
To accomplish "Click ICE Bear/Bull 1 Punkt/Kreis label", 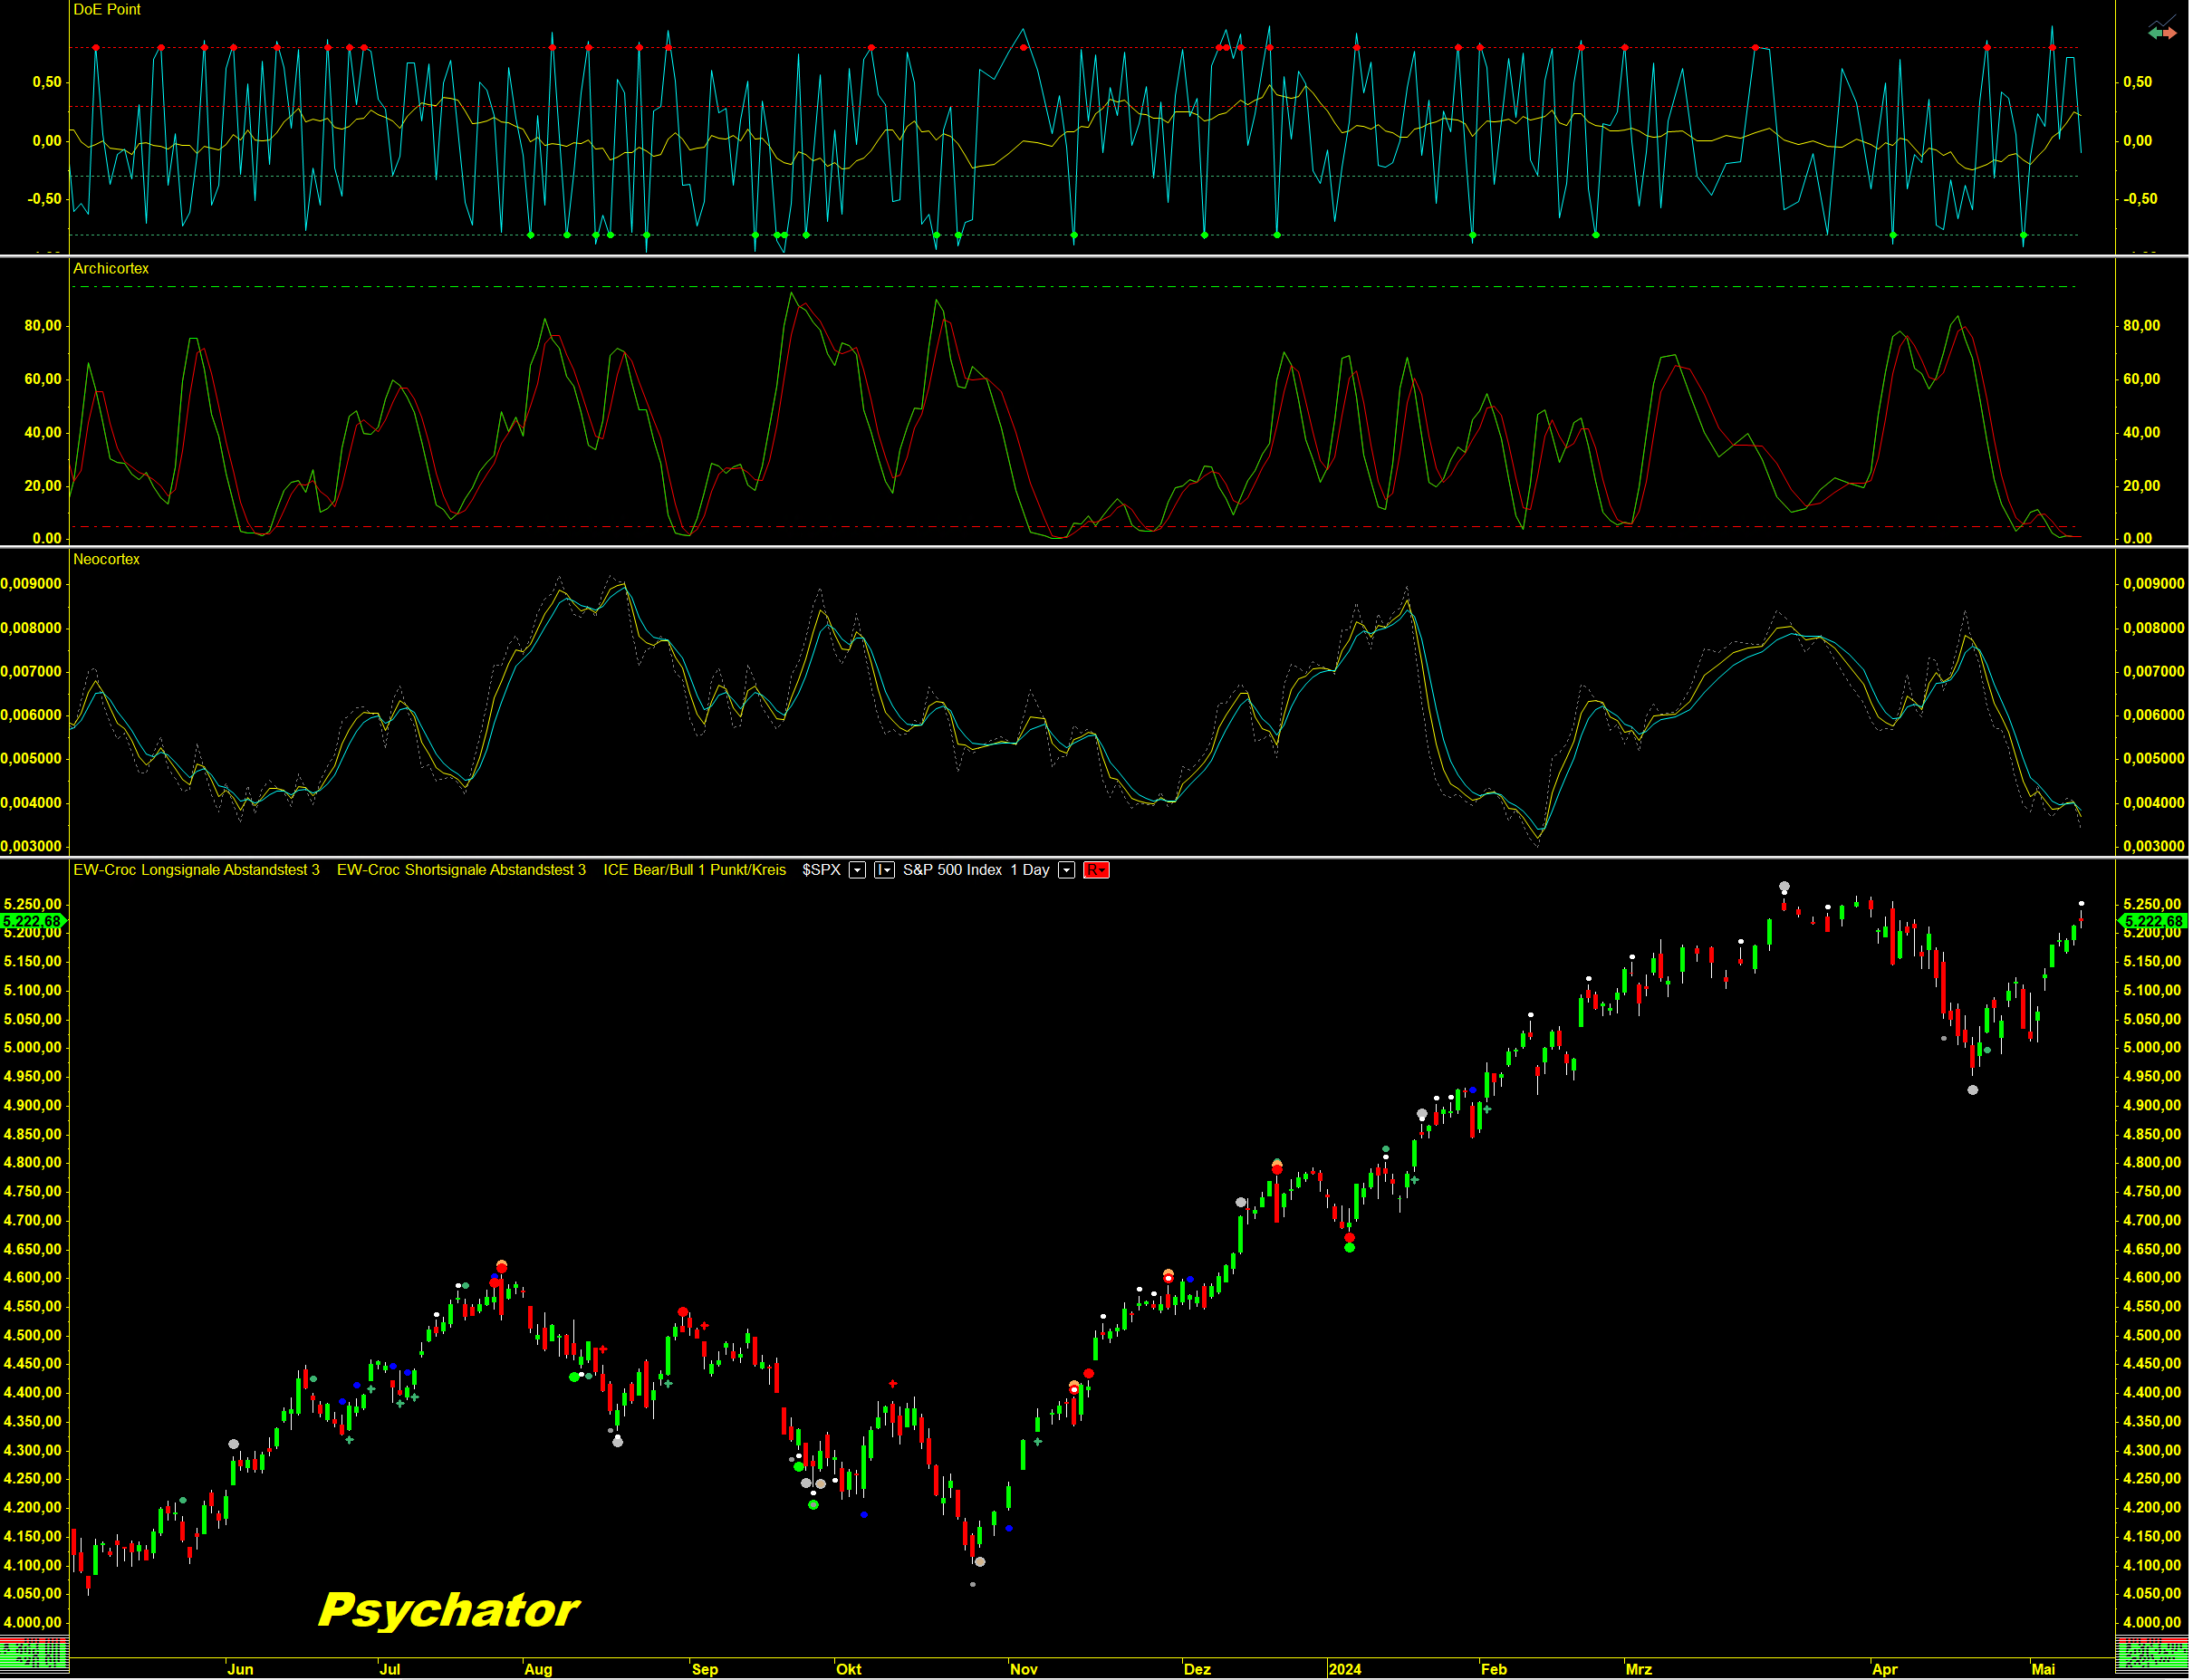I will coord(694,871).
